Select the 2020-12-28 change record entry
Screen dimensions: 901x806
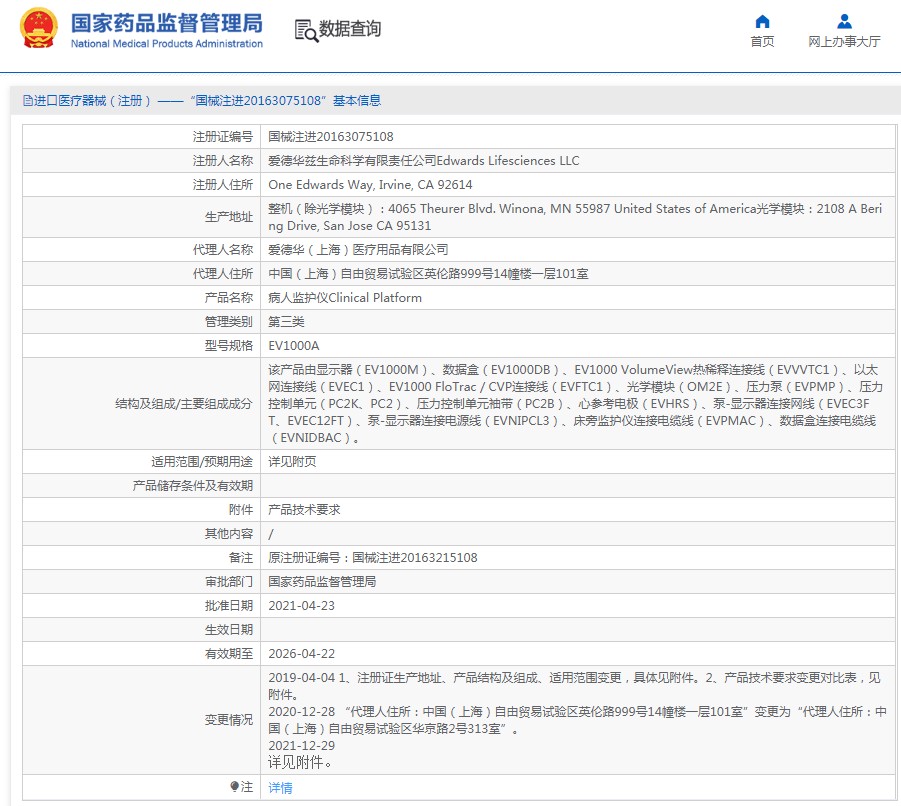pos(577,720)
